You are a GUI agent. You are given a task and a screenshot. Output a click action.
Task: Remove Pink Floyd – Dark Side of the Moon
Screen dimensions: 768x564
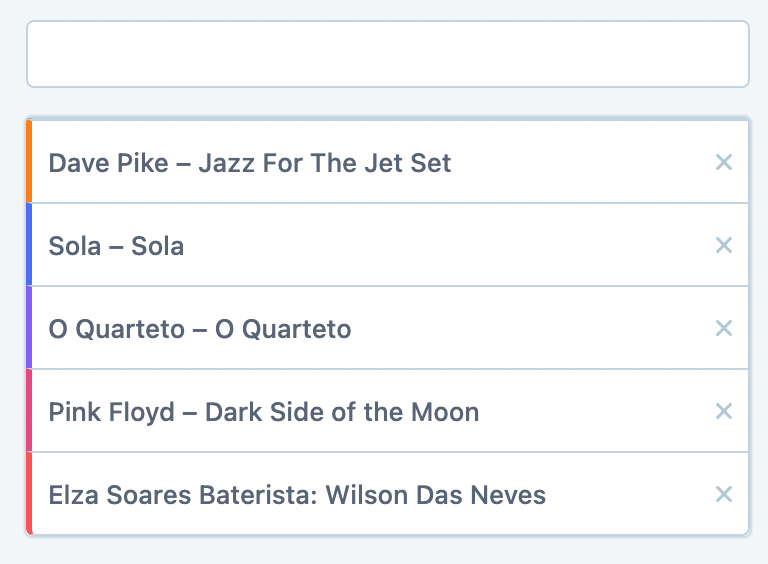coord(724,411)
